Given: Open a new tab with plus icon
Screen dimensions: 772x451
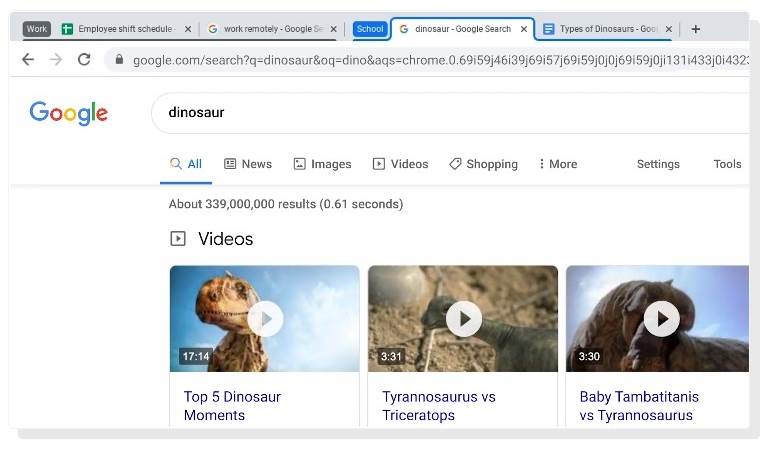Looking at the screenshot, I should point(696,29).
